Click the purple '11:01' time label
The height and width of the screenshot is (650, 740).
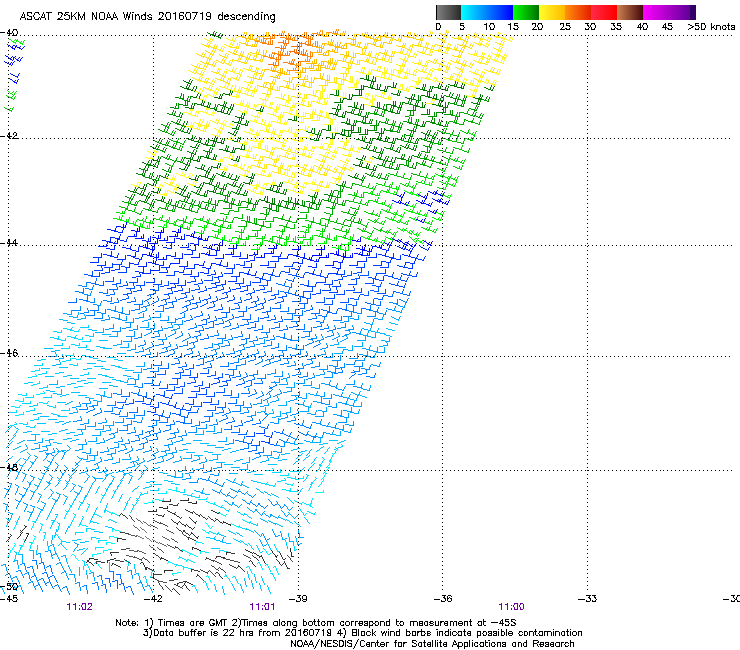262,607
